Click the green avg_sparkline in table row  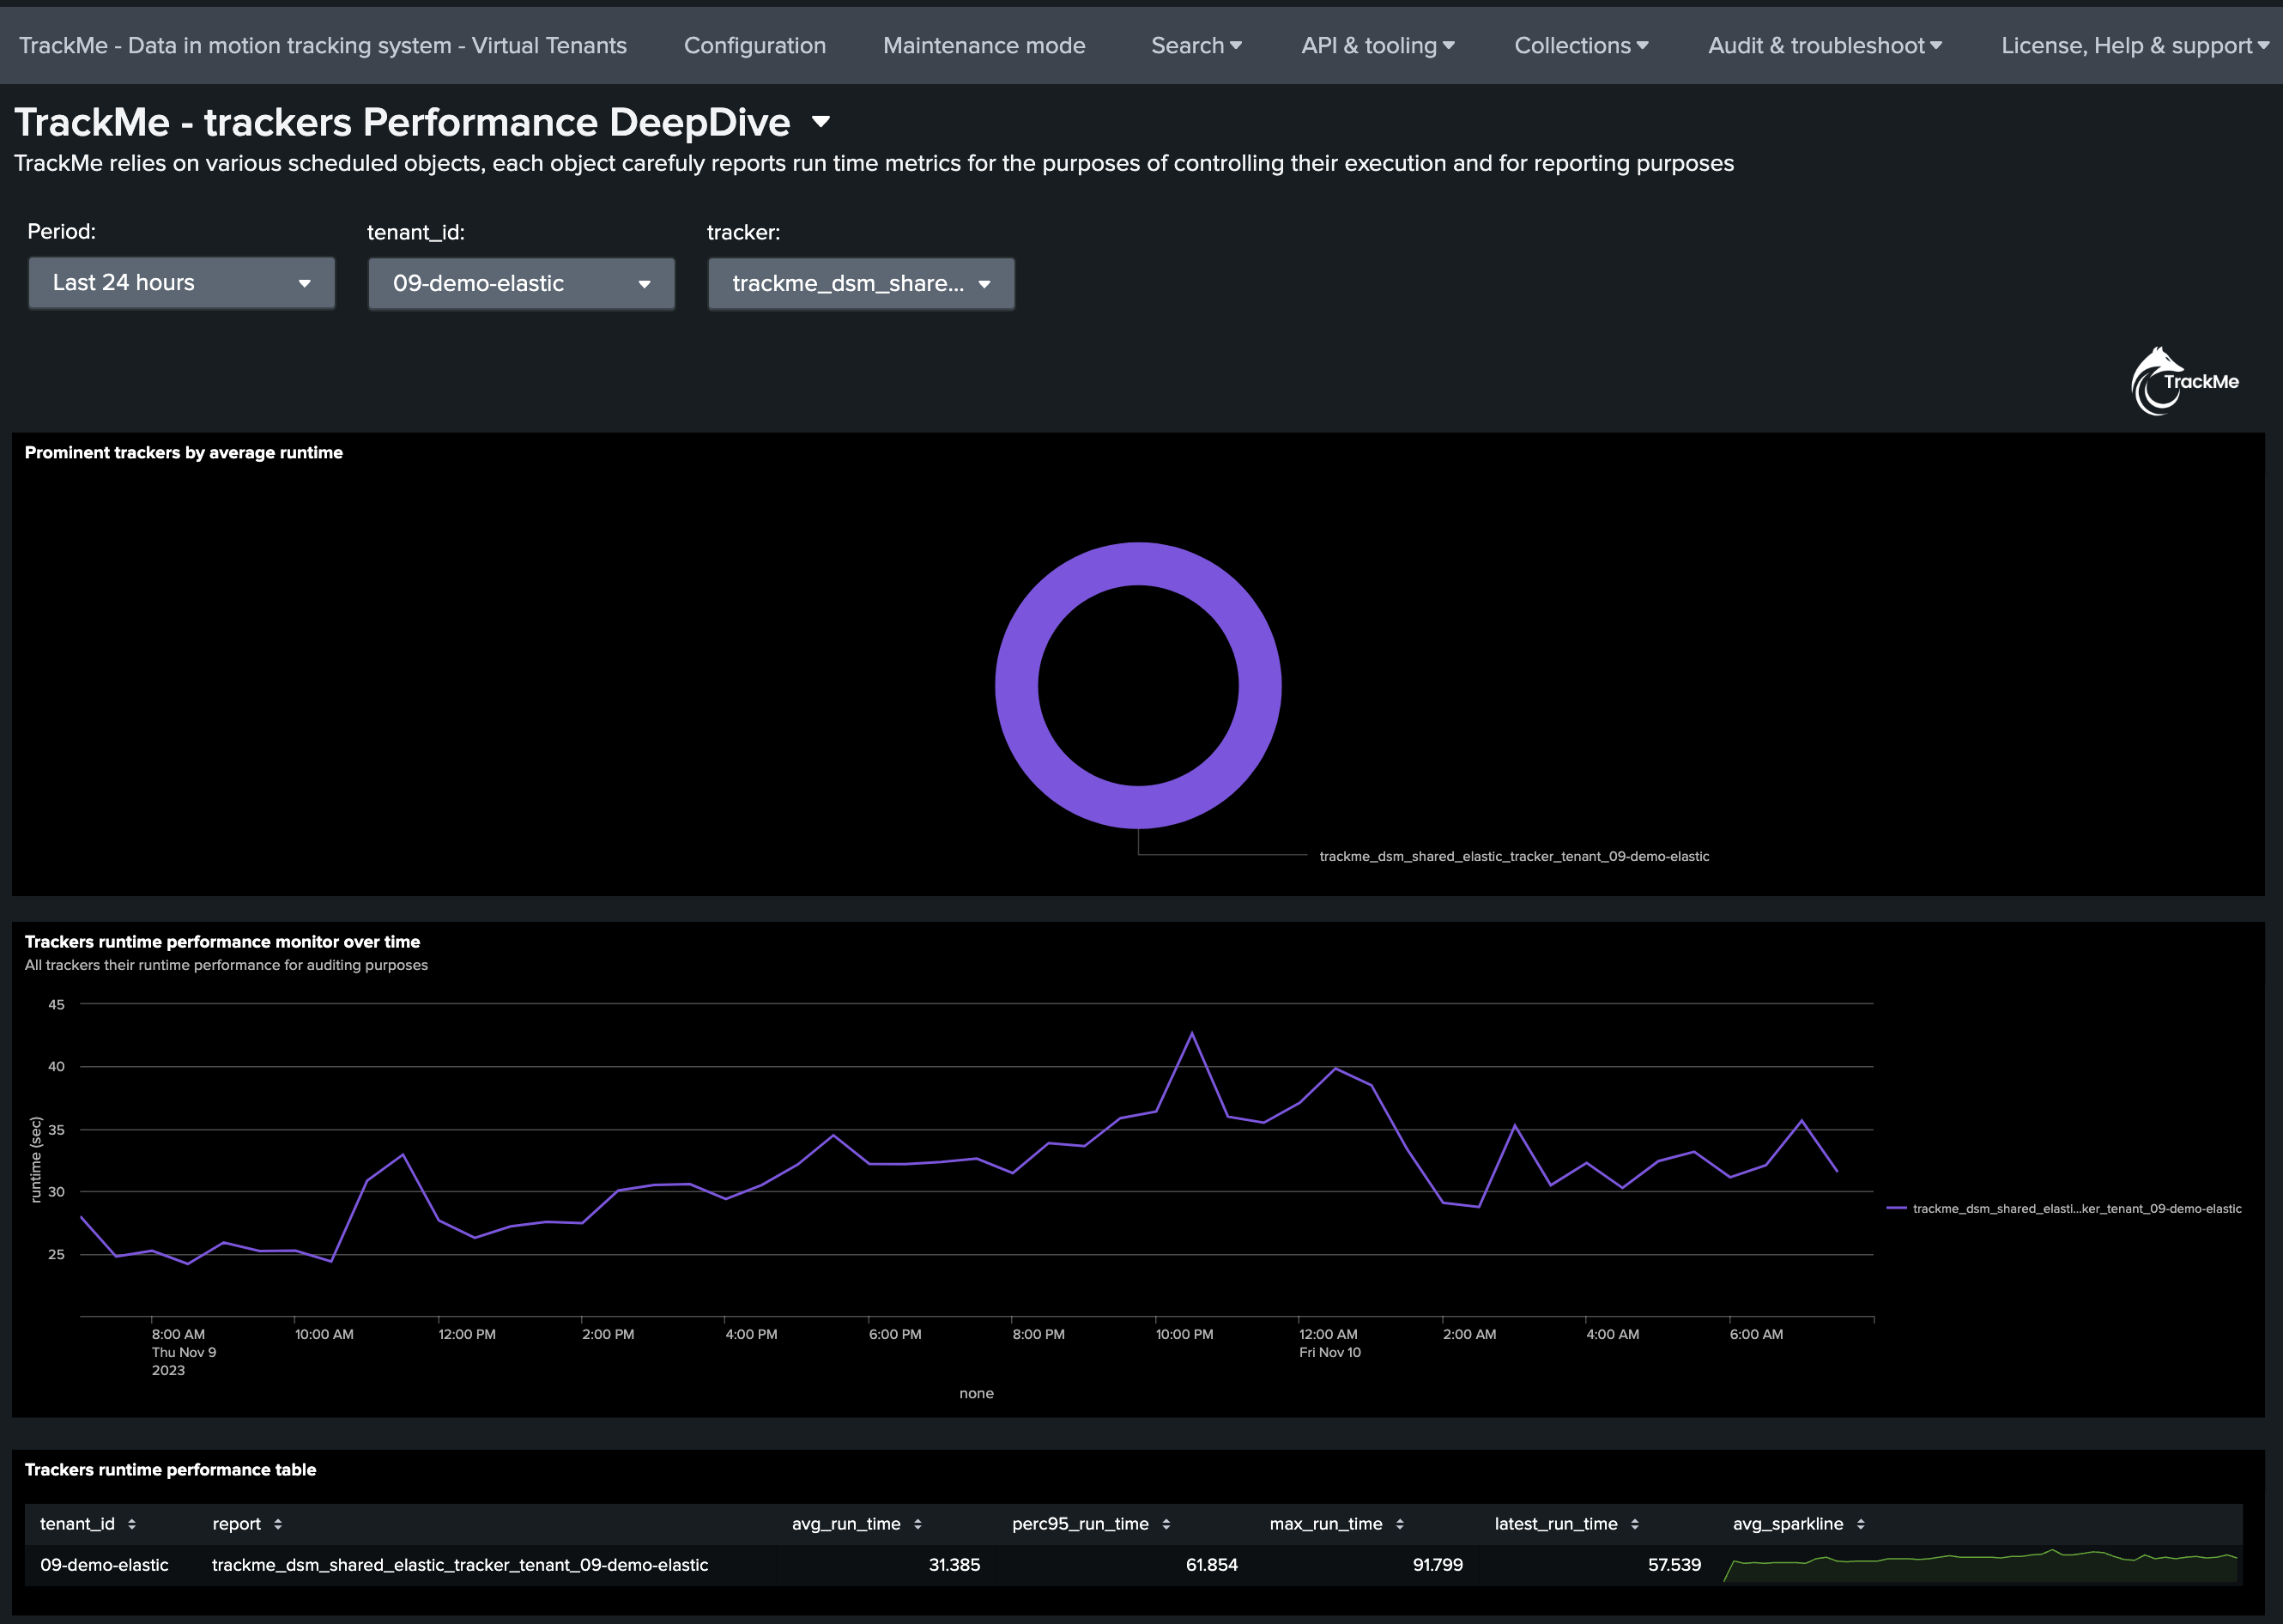[1980, 1566]
